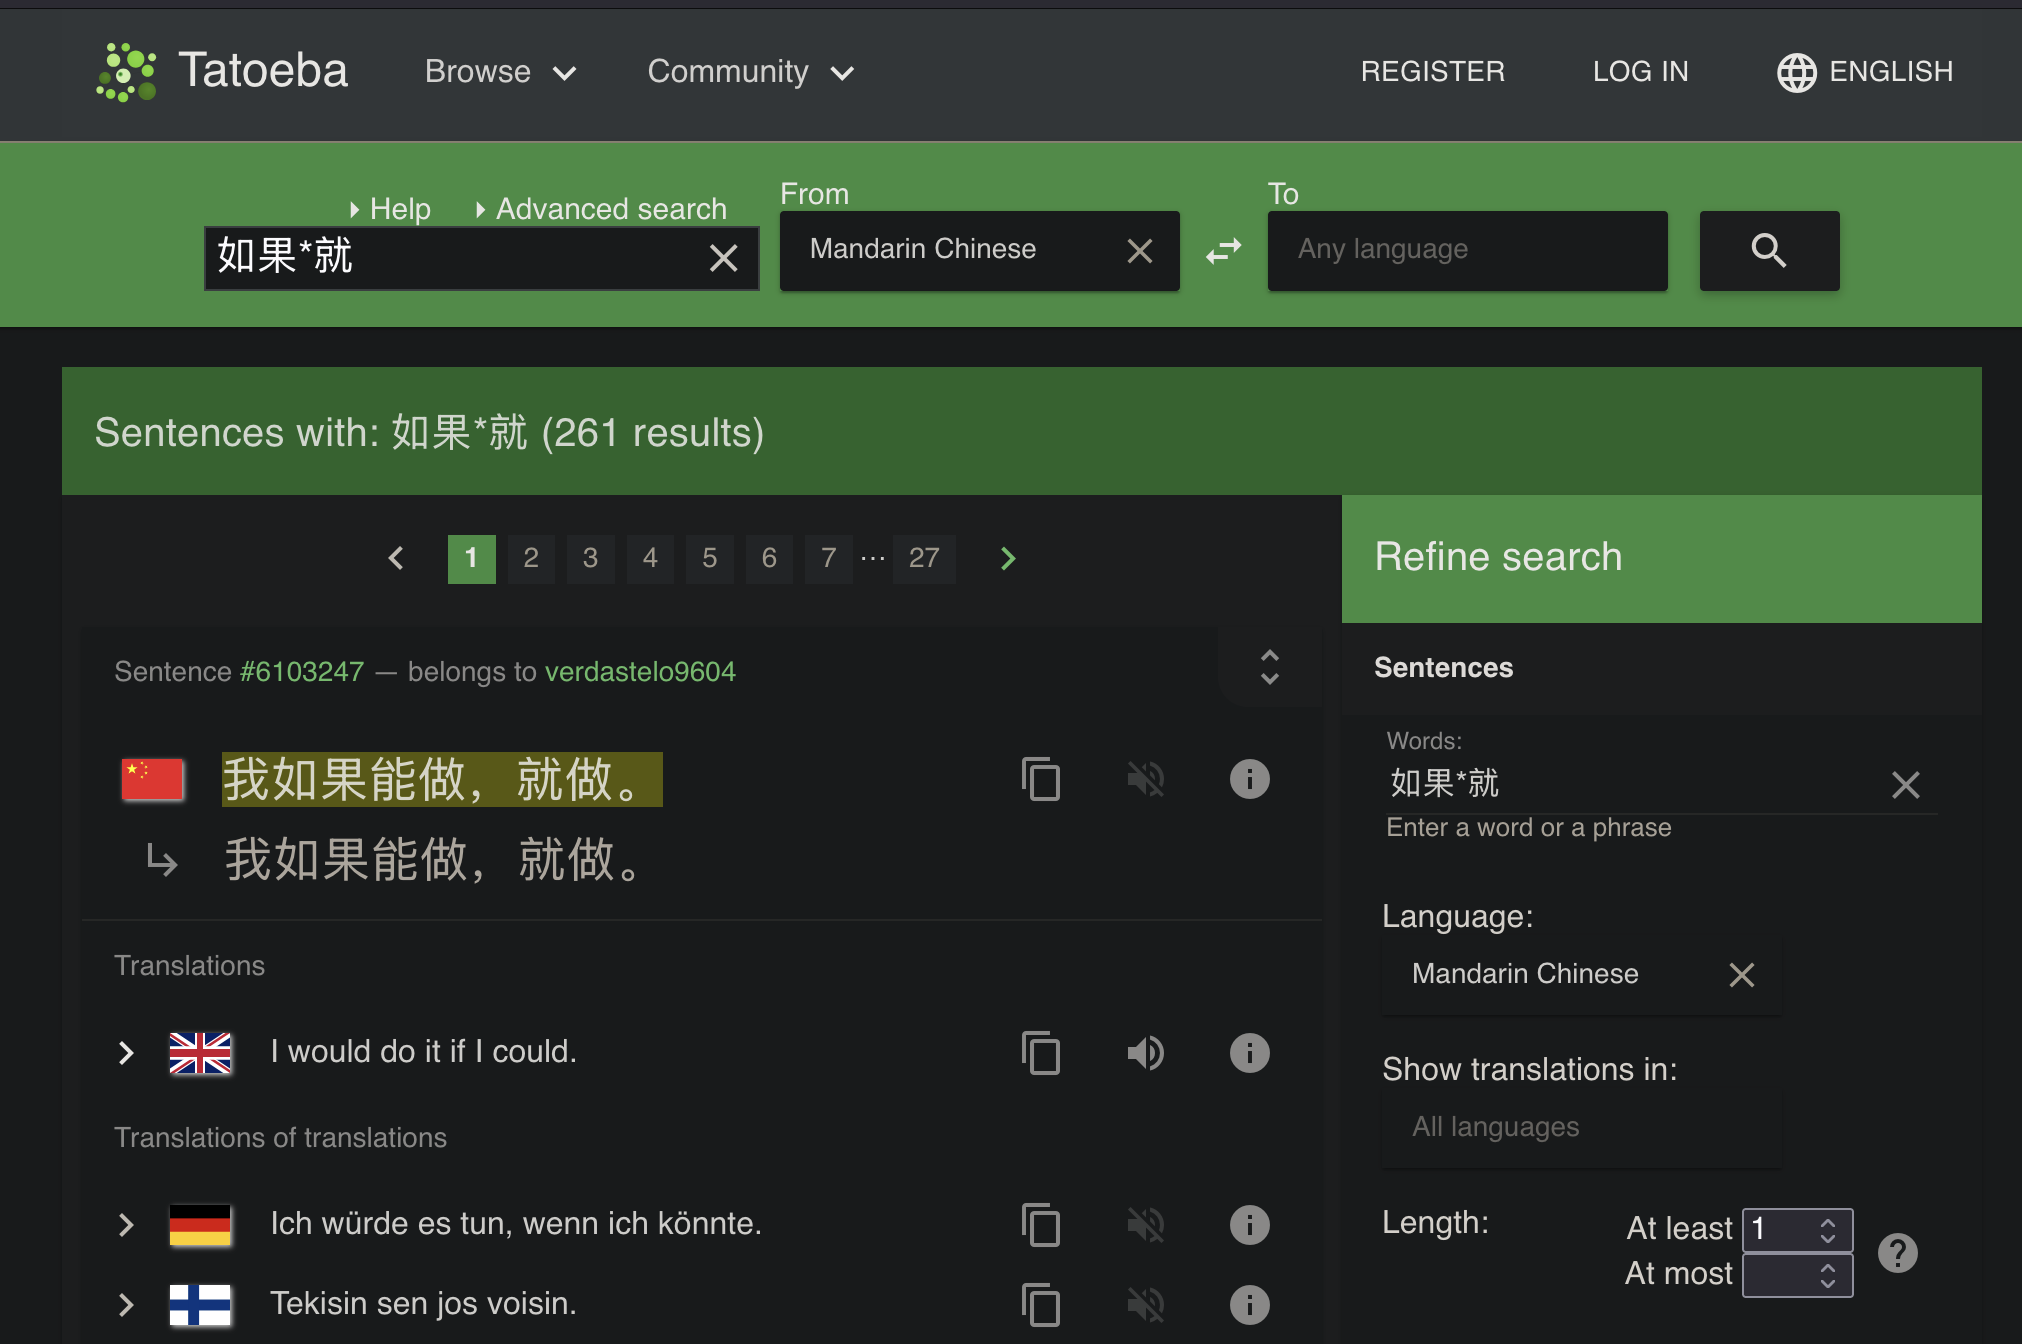The height and width of the screenshot is (1344, 2022).
Task: Open the Browse dropdown menu
Action: pos(500,72)
